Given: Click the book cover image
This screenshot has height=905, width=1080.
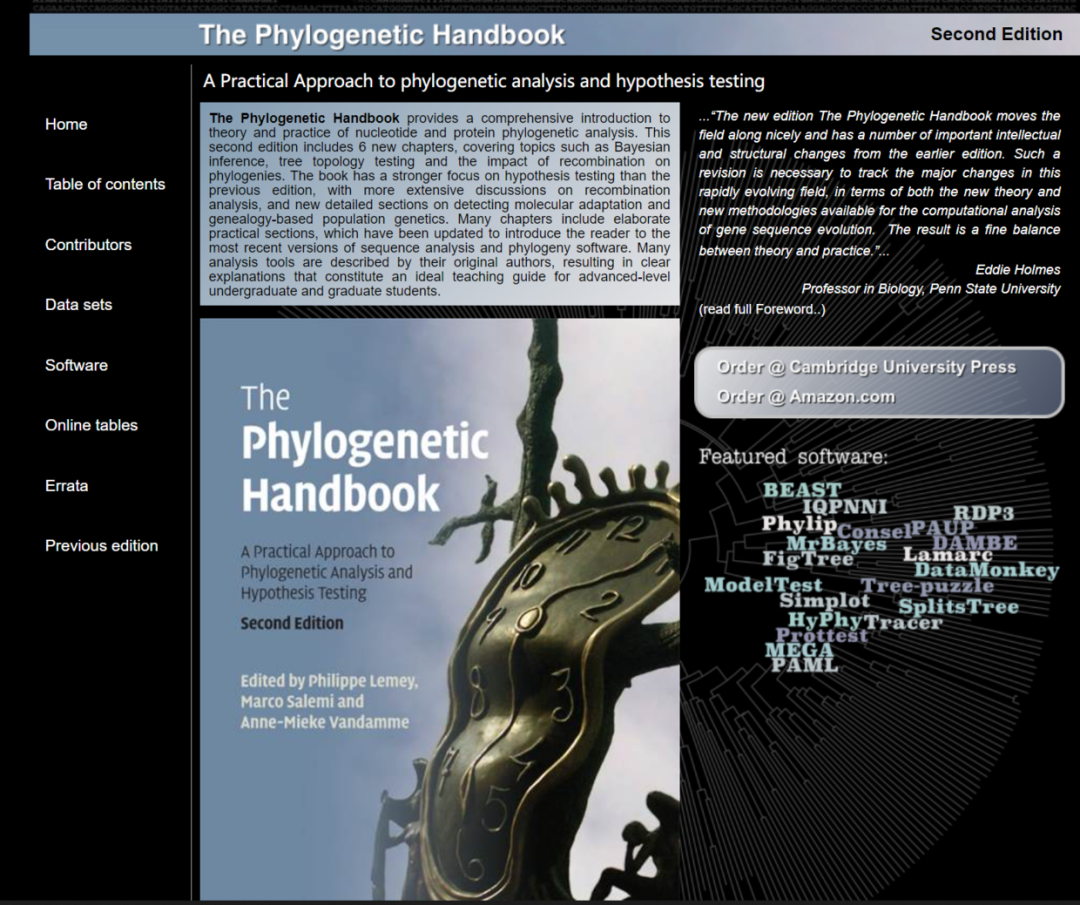Looking at the screenshot, I should tap(439, 609).
